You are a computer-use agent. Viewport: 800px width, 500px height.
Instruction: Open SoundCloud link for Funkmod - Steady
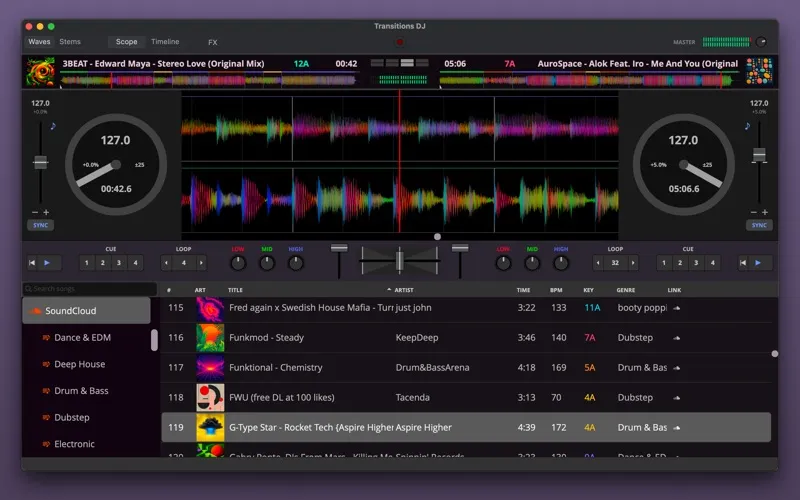[677, 338]
